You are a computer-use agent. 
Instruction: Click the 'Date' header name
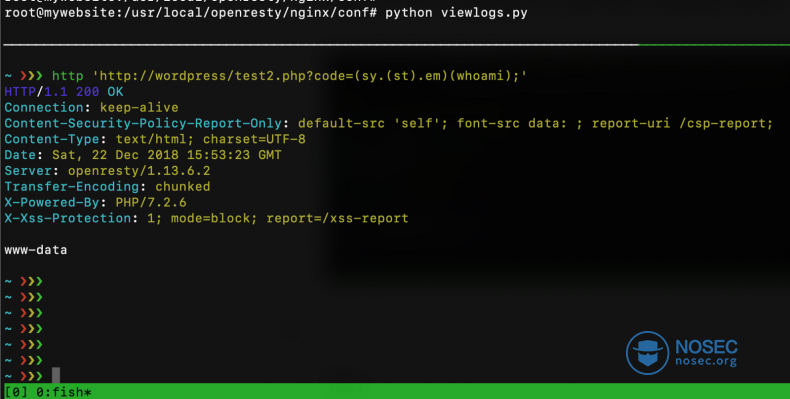pyautogui.click(x=20, y=155)
